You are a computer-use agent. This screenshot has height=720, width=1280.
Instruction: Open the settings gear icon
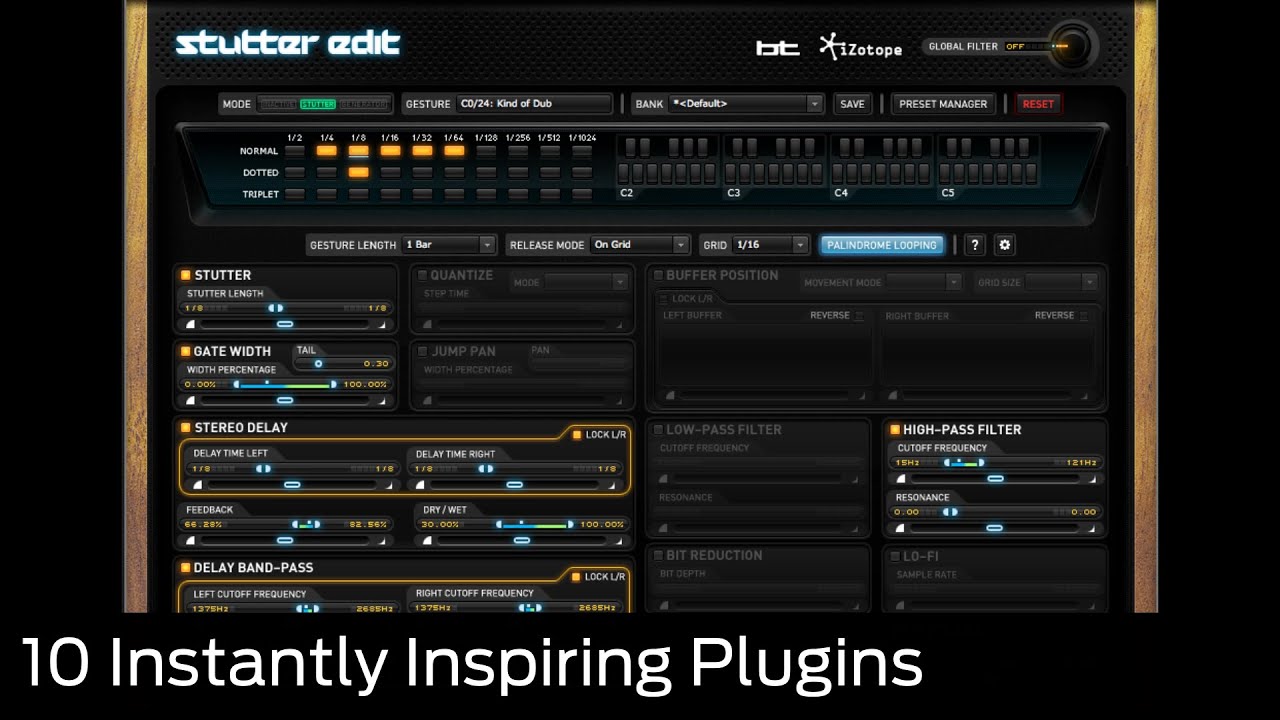(x=1005, y=245)
